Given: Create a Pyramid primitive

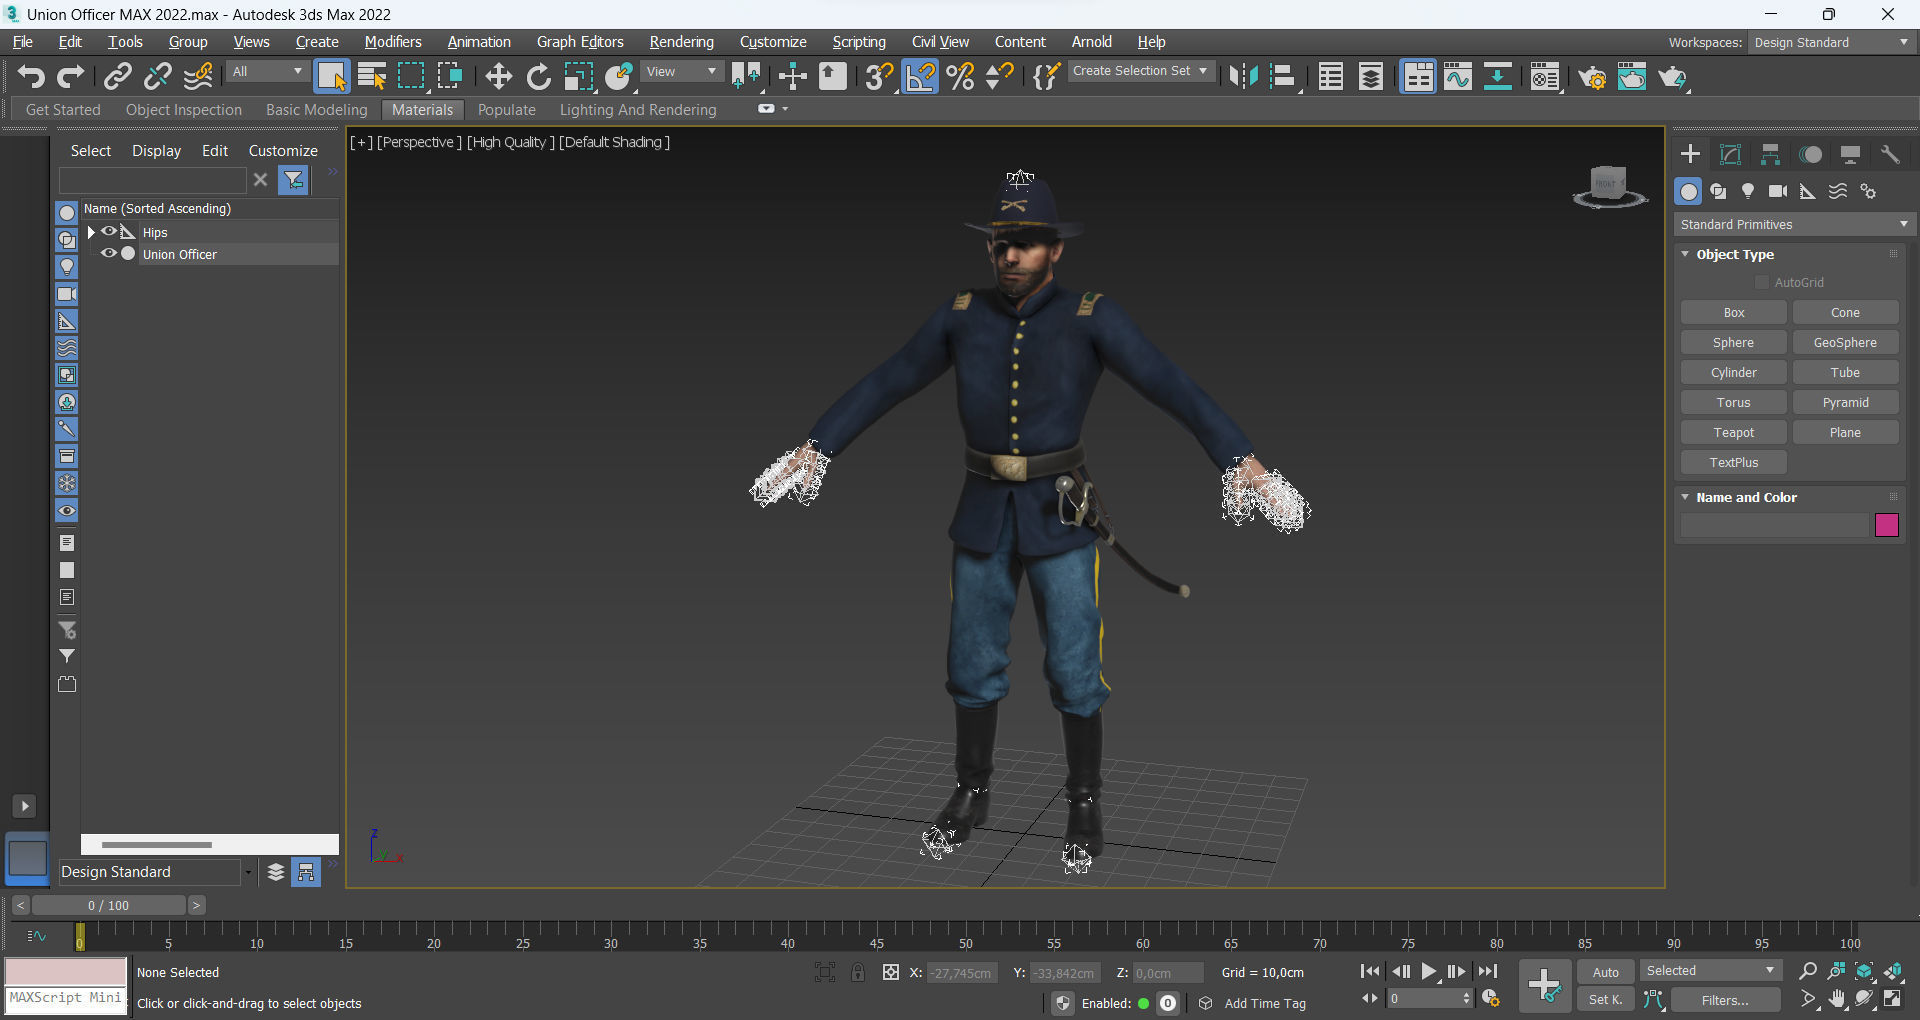Looking at the screenshot, I should tap(1845, 403).
